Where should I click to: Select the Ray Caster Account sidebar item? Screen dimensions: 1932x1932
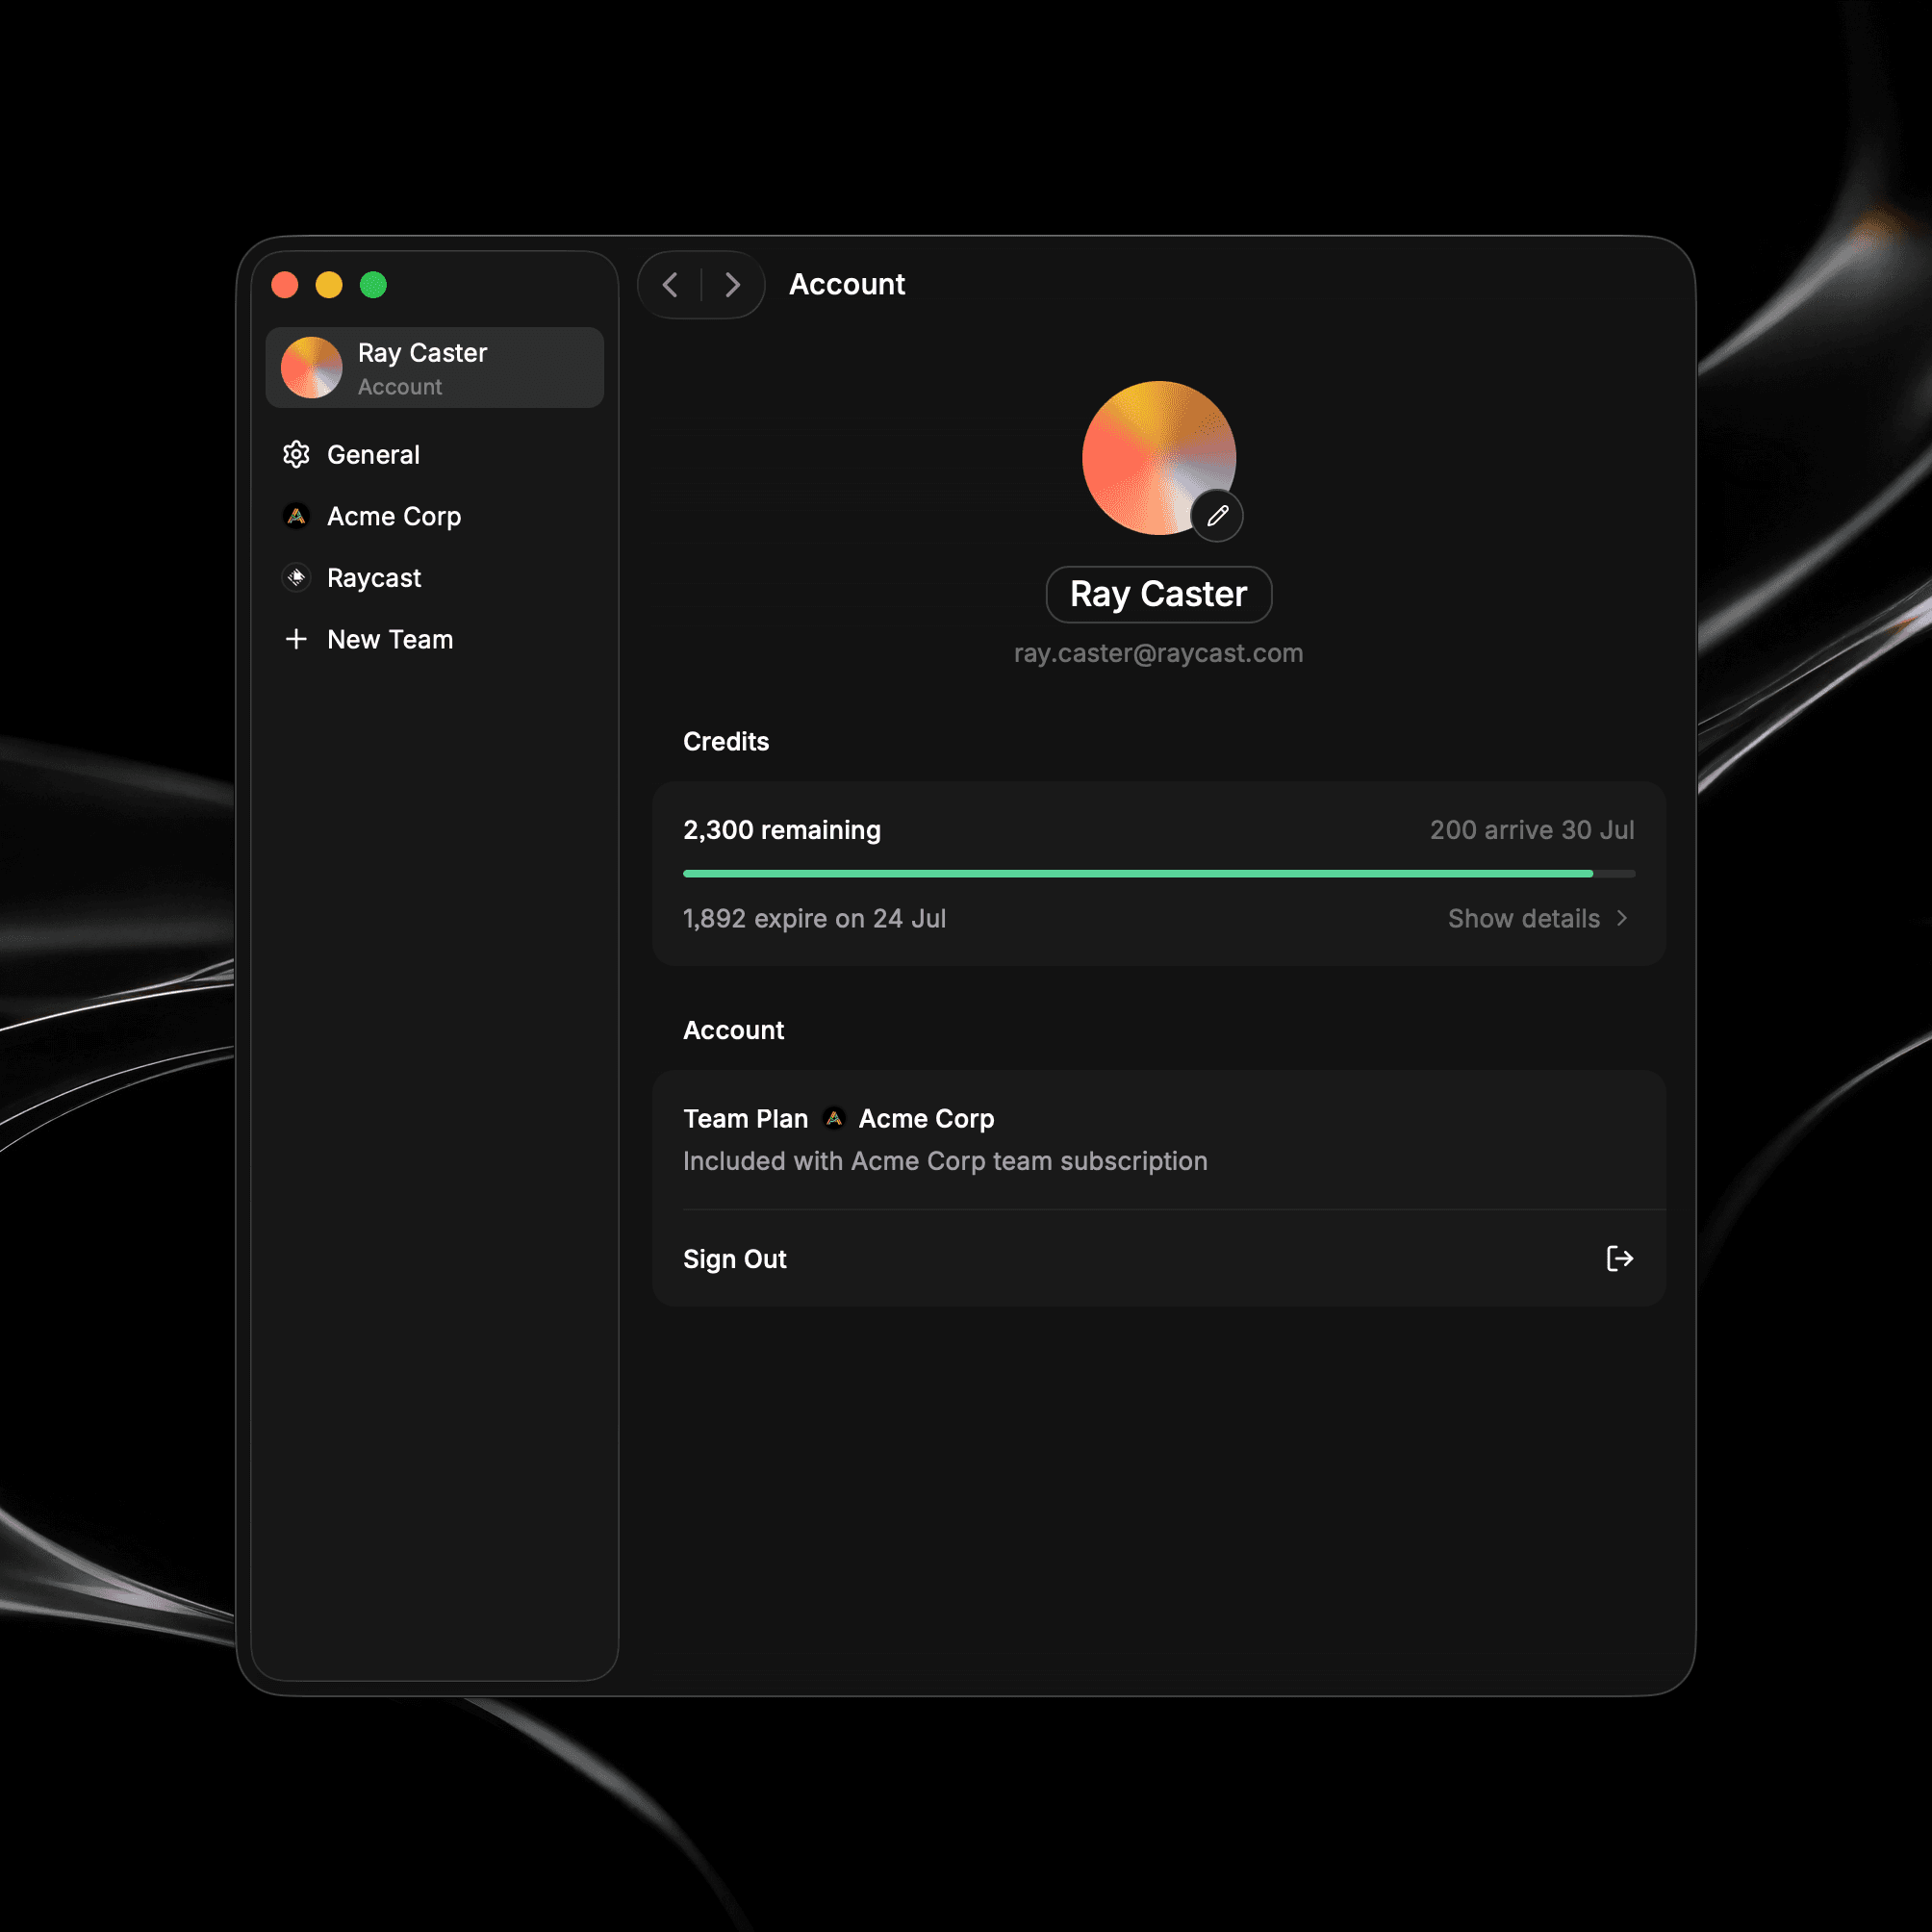[x=435, y=367]
